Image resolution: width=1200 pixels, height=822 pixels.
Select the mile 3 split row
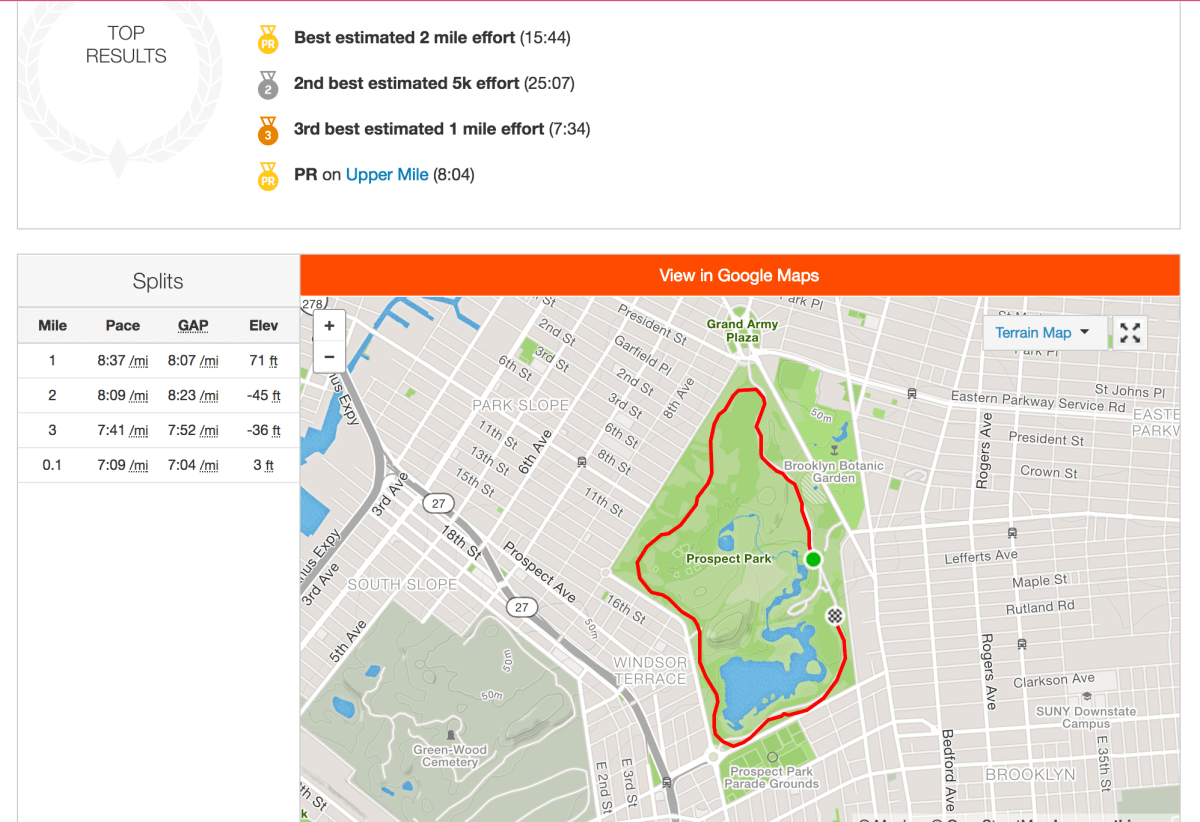[x=158, y=430]
